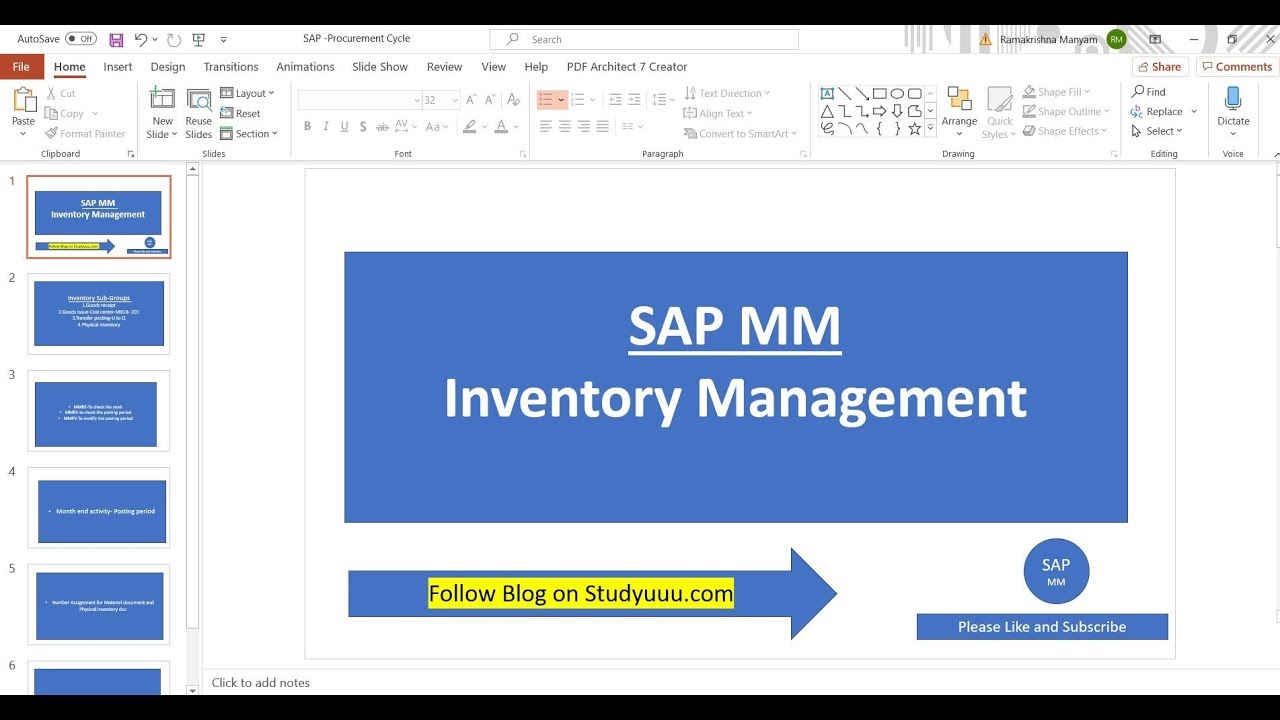The width and height of the screenshot is (1280, 720).
Task: Open Text Direction dropdown
Action: click(x=728, y=93)
